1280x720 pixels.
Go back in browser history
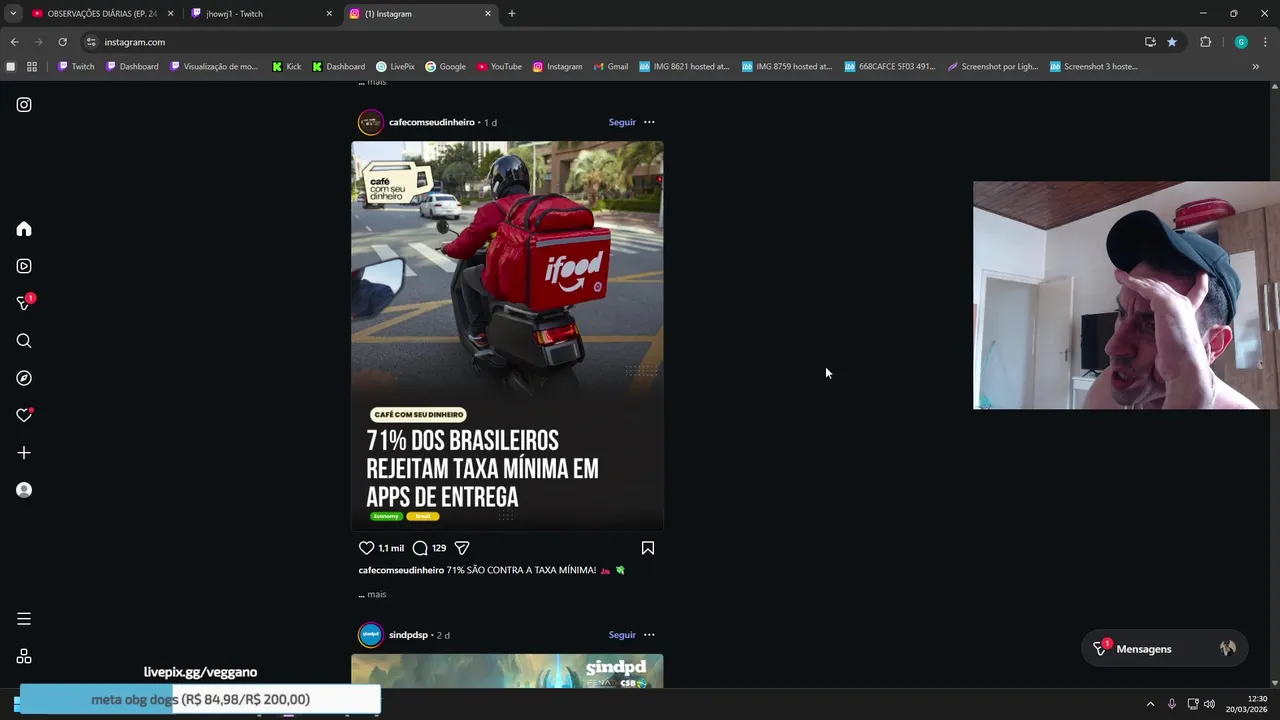tap(14, 42)
